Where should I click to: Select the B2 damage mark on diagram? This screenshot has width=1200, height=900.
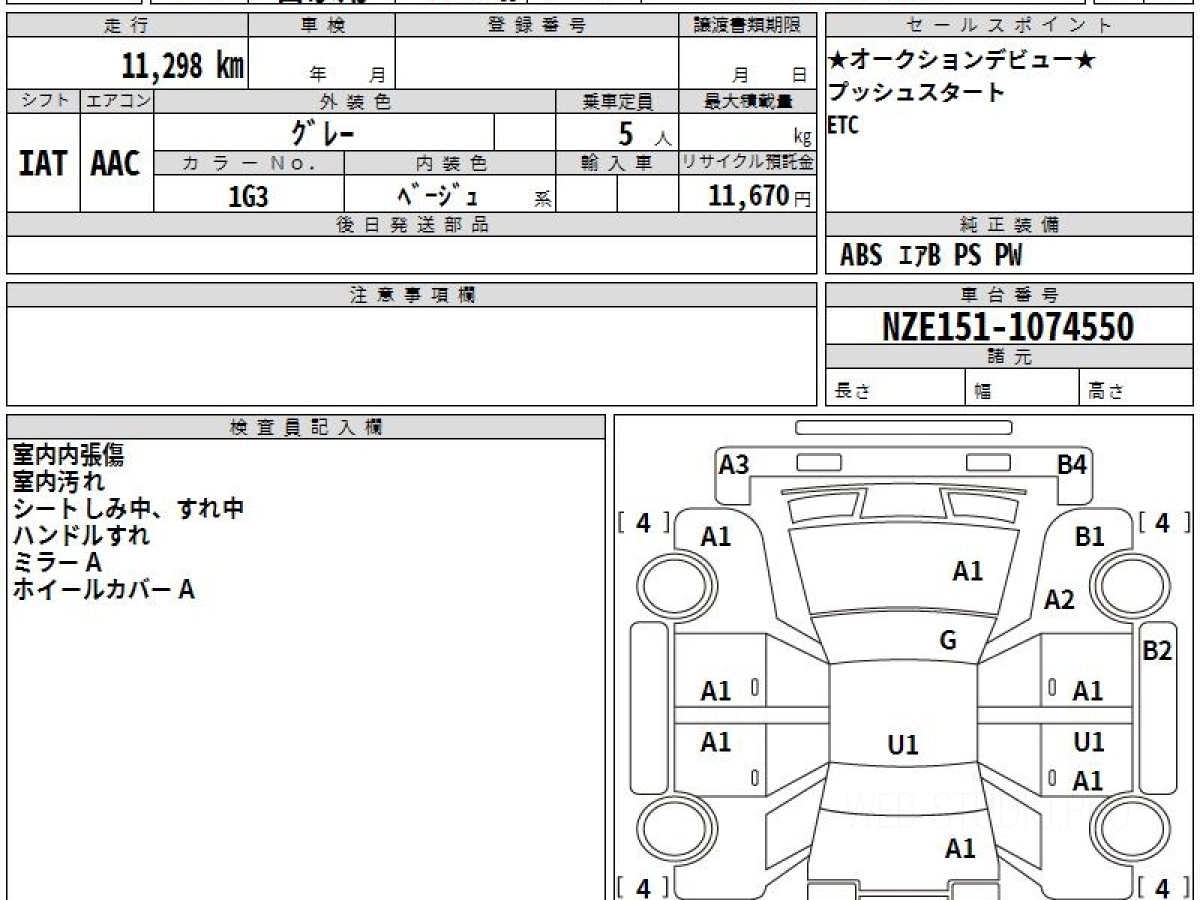1157,651
